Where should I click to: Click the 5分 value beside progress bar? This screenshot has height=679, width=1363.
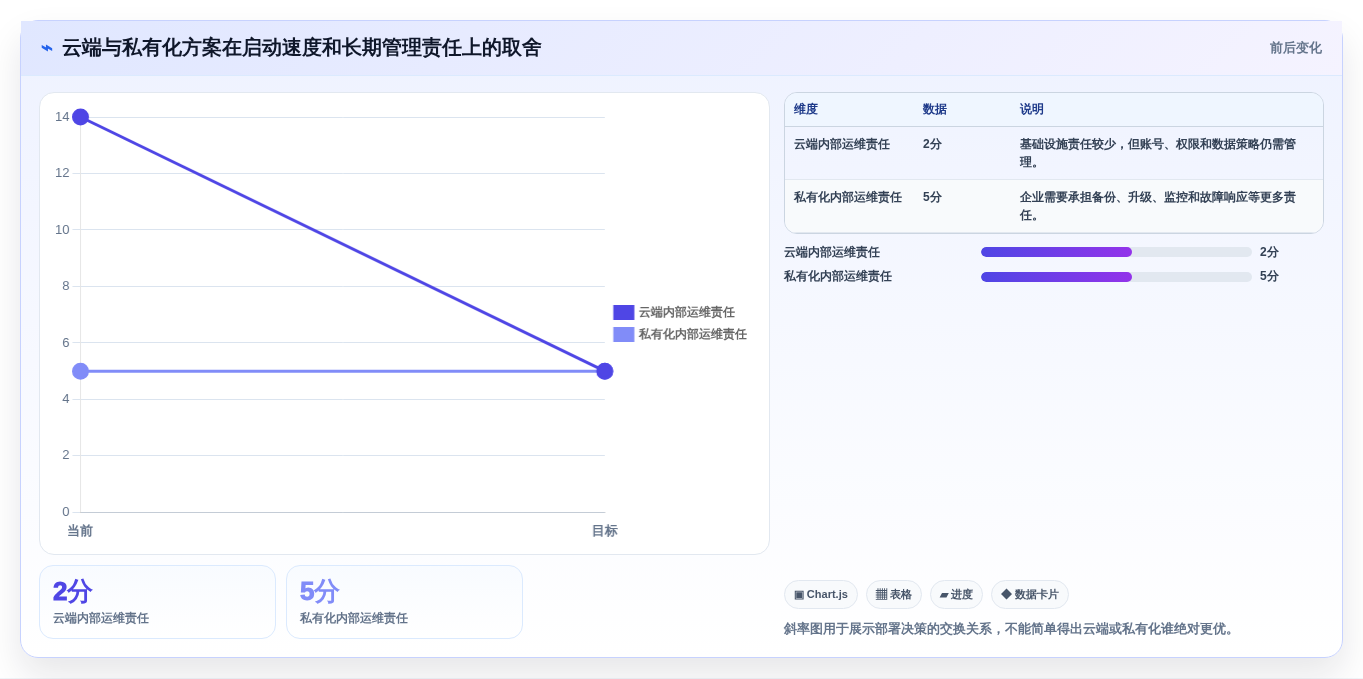pos(1269,276)
